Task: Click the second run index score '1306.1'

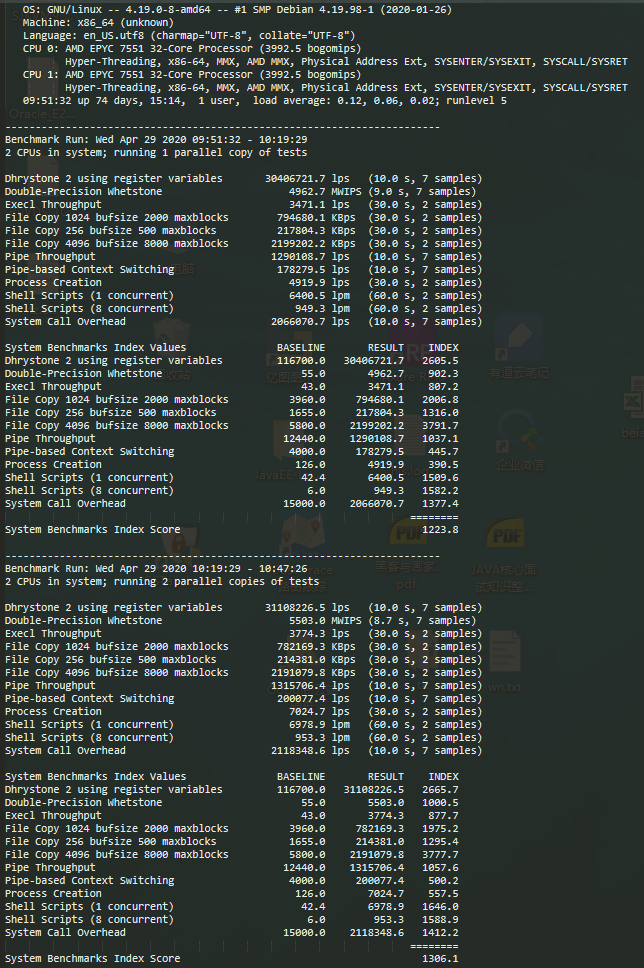Action: click(440, 958)
